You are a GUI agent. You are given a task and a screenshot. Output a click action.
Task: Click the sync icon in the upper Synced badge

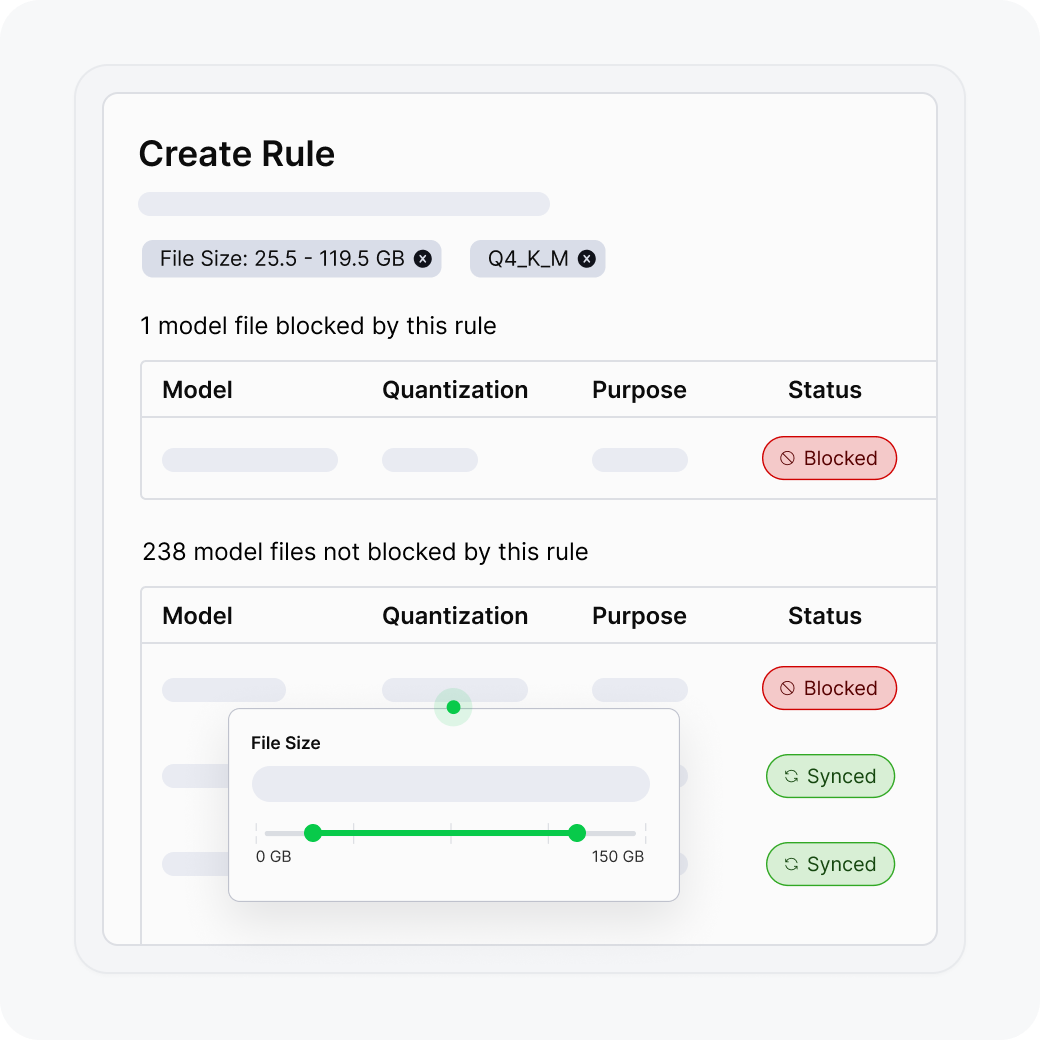click(791, 776)
